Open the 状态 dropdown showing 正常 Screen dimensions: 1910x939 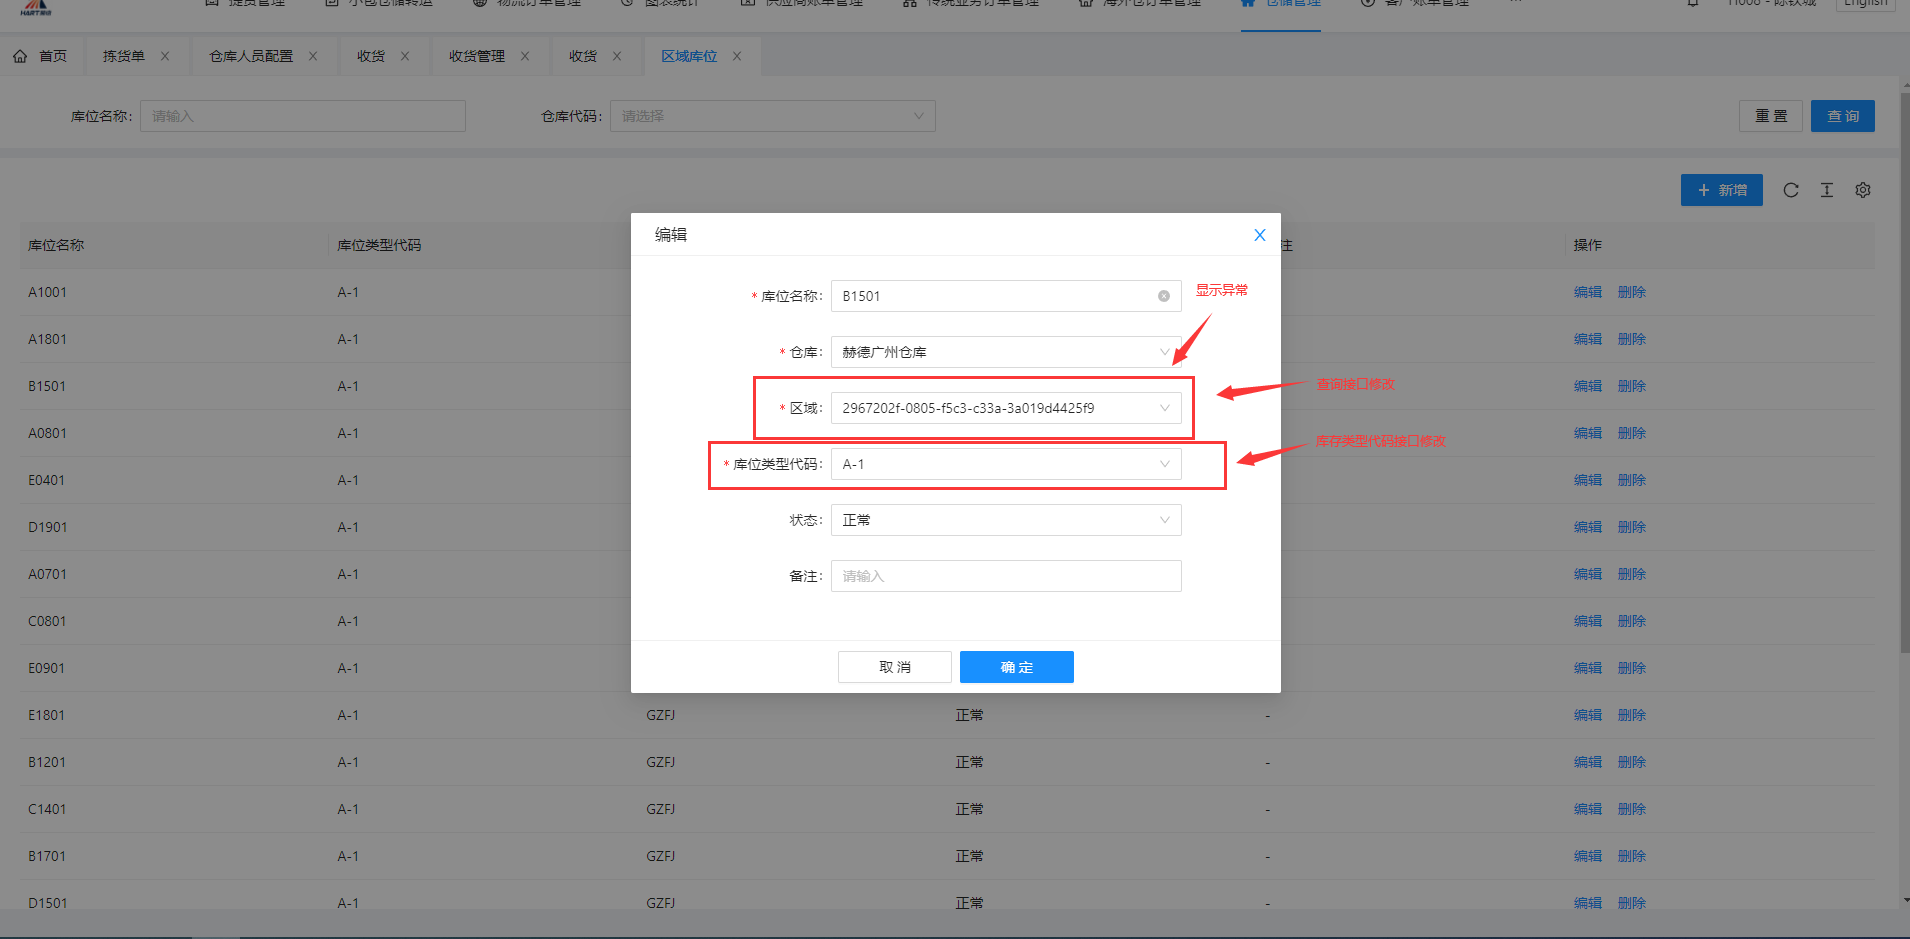1005,520
